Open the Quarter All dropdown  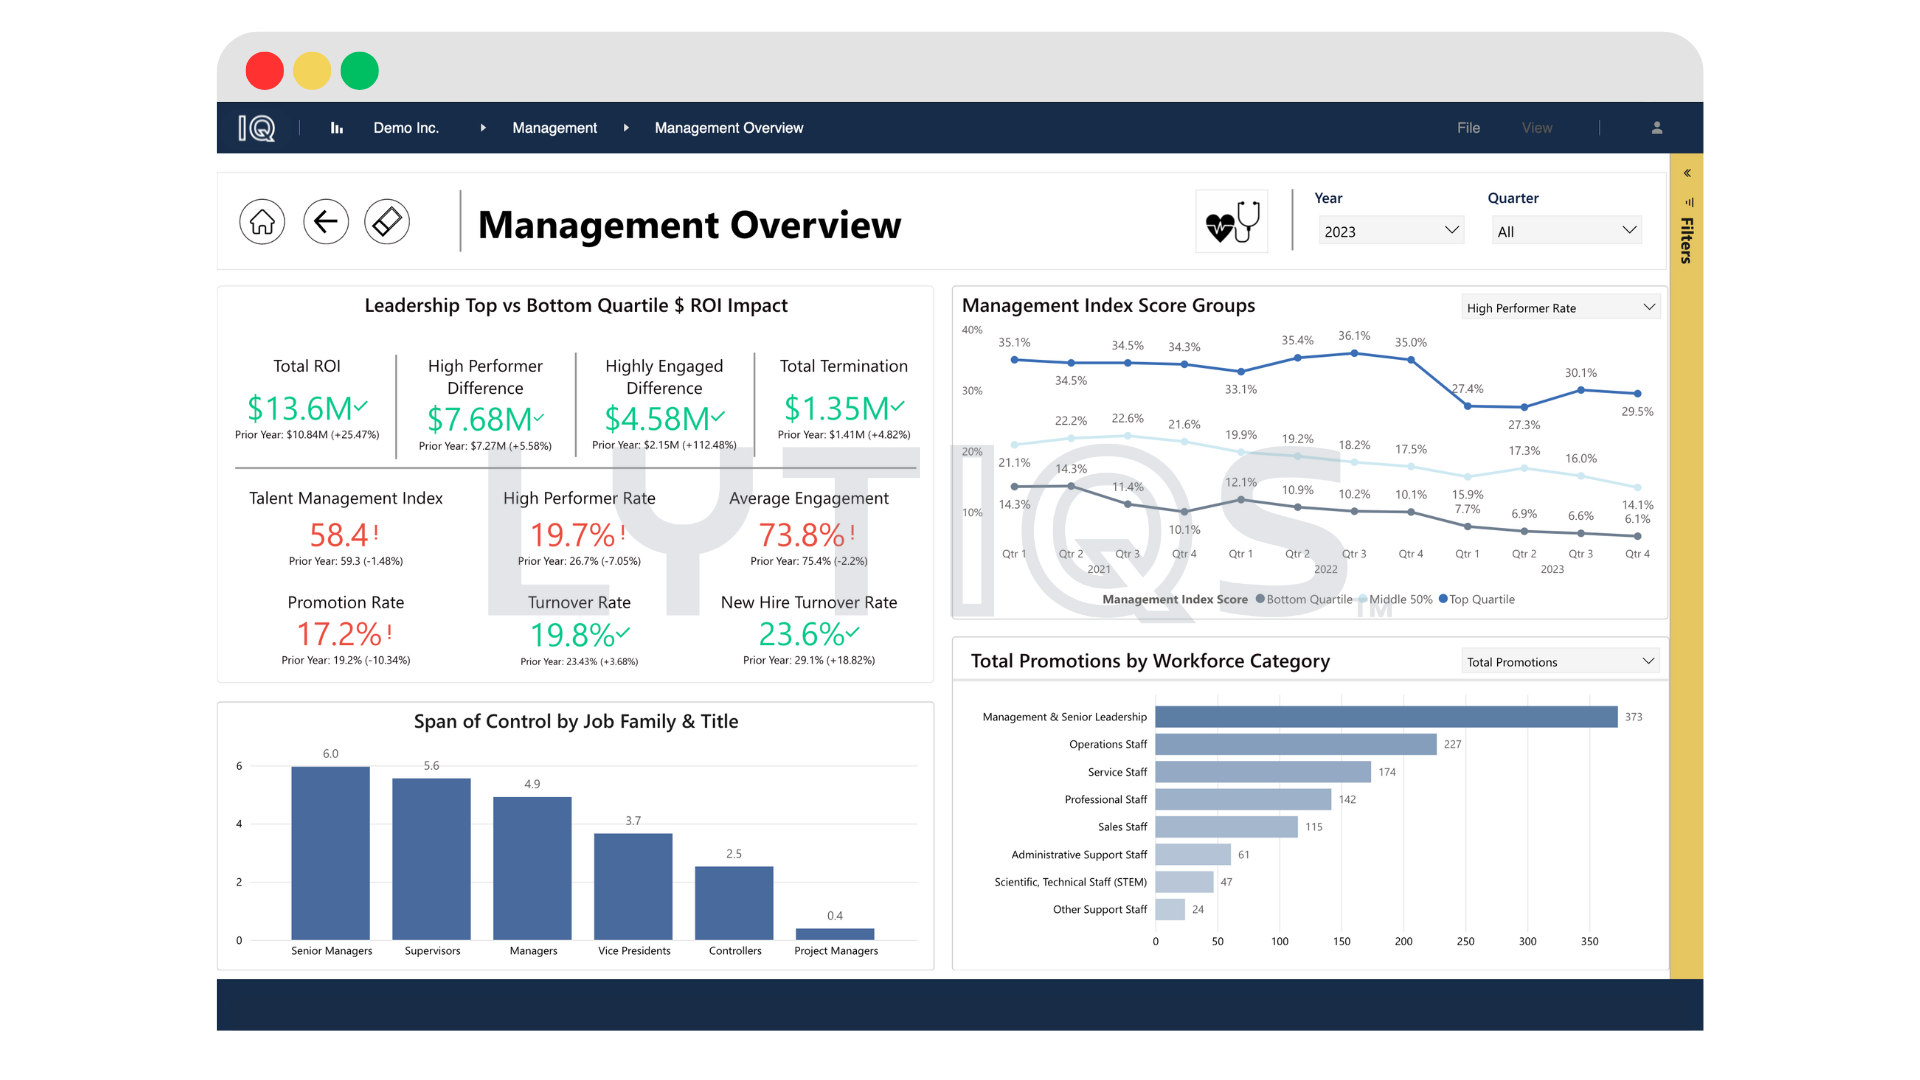[1566, 231]
